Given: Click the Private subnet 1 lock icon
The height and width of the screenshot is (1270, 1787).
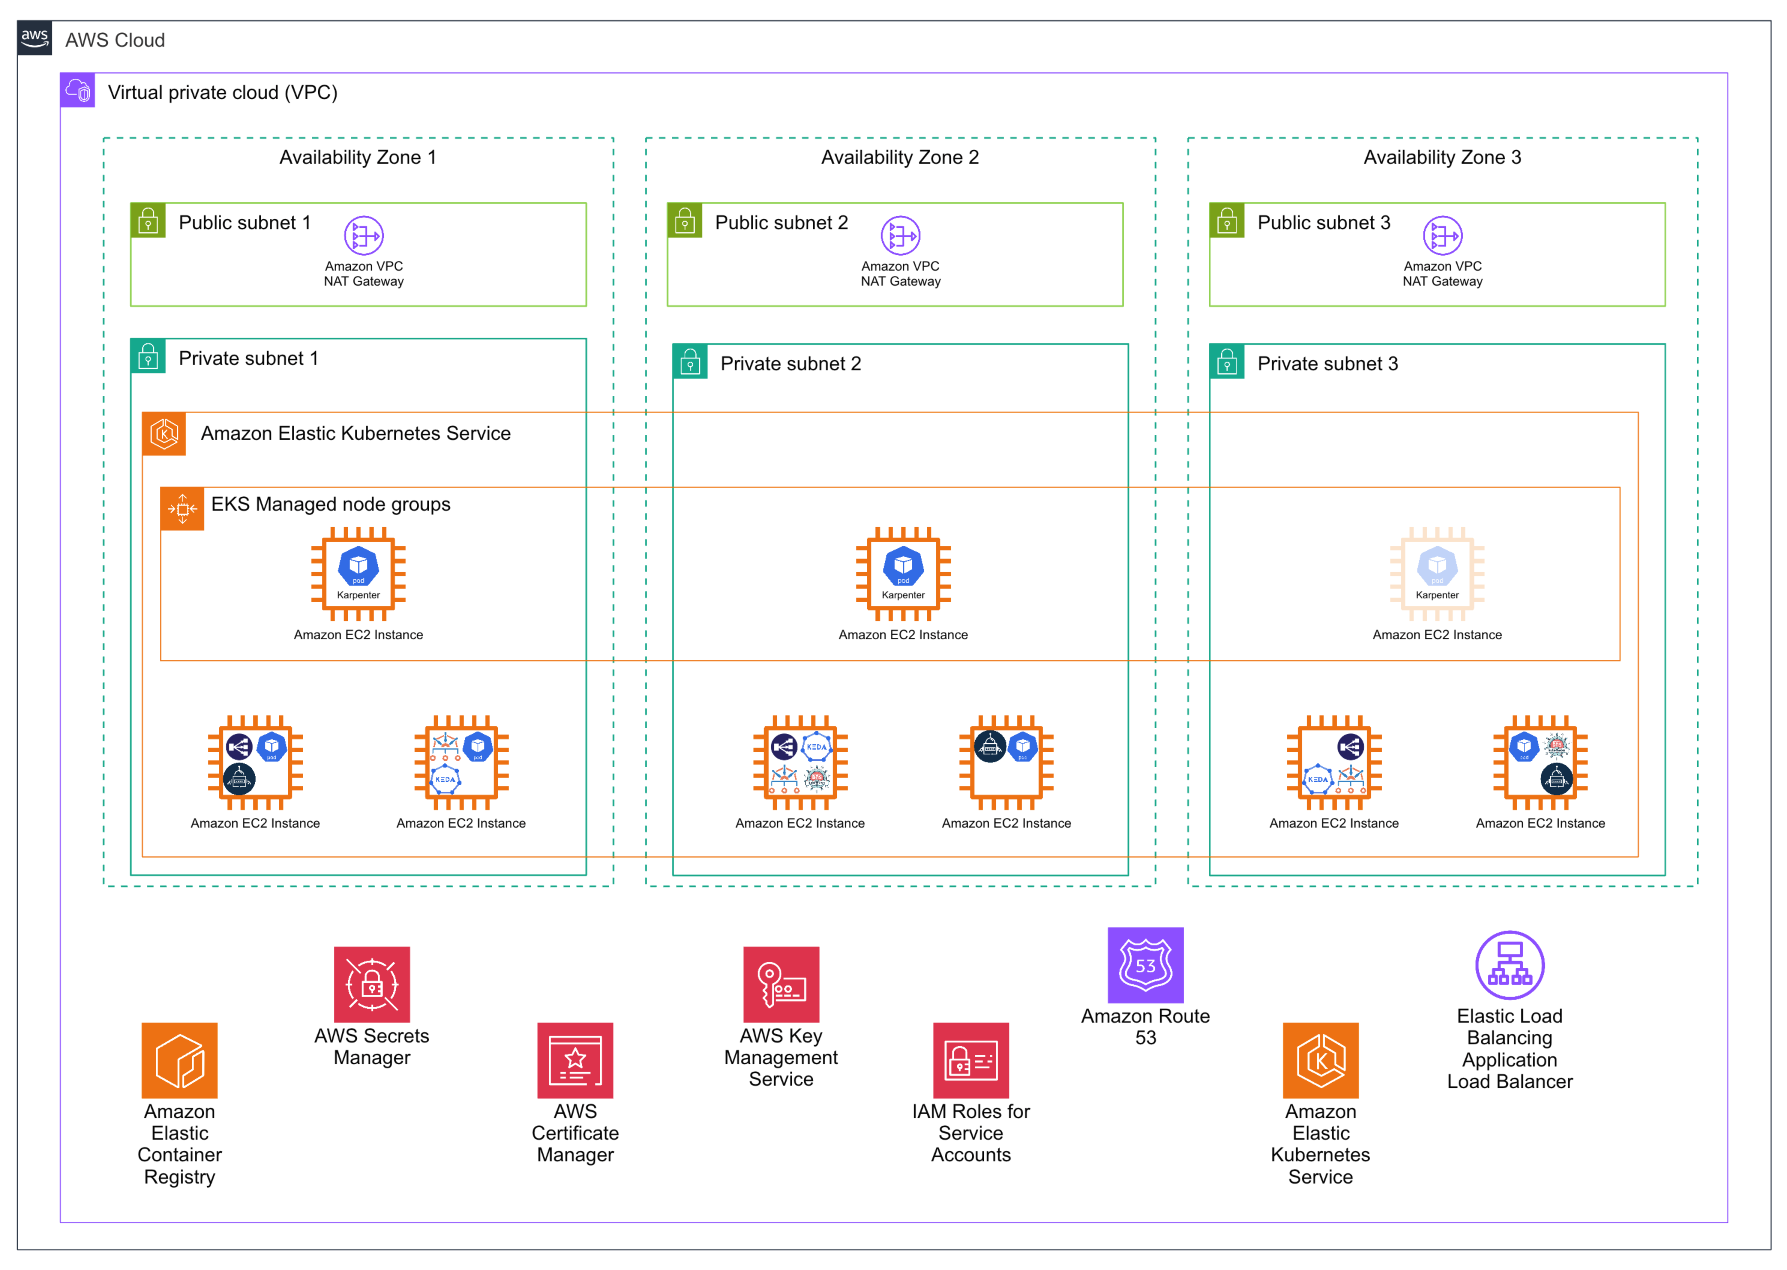Looking at the screenshot, I should point(148,356).
